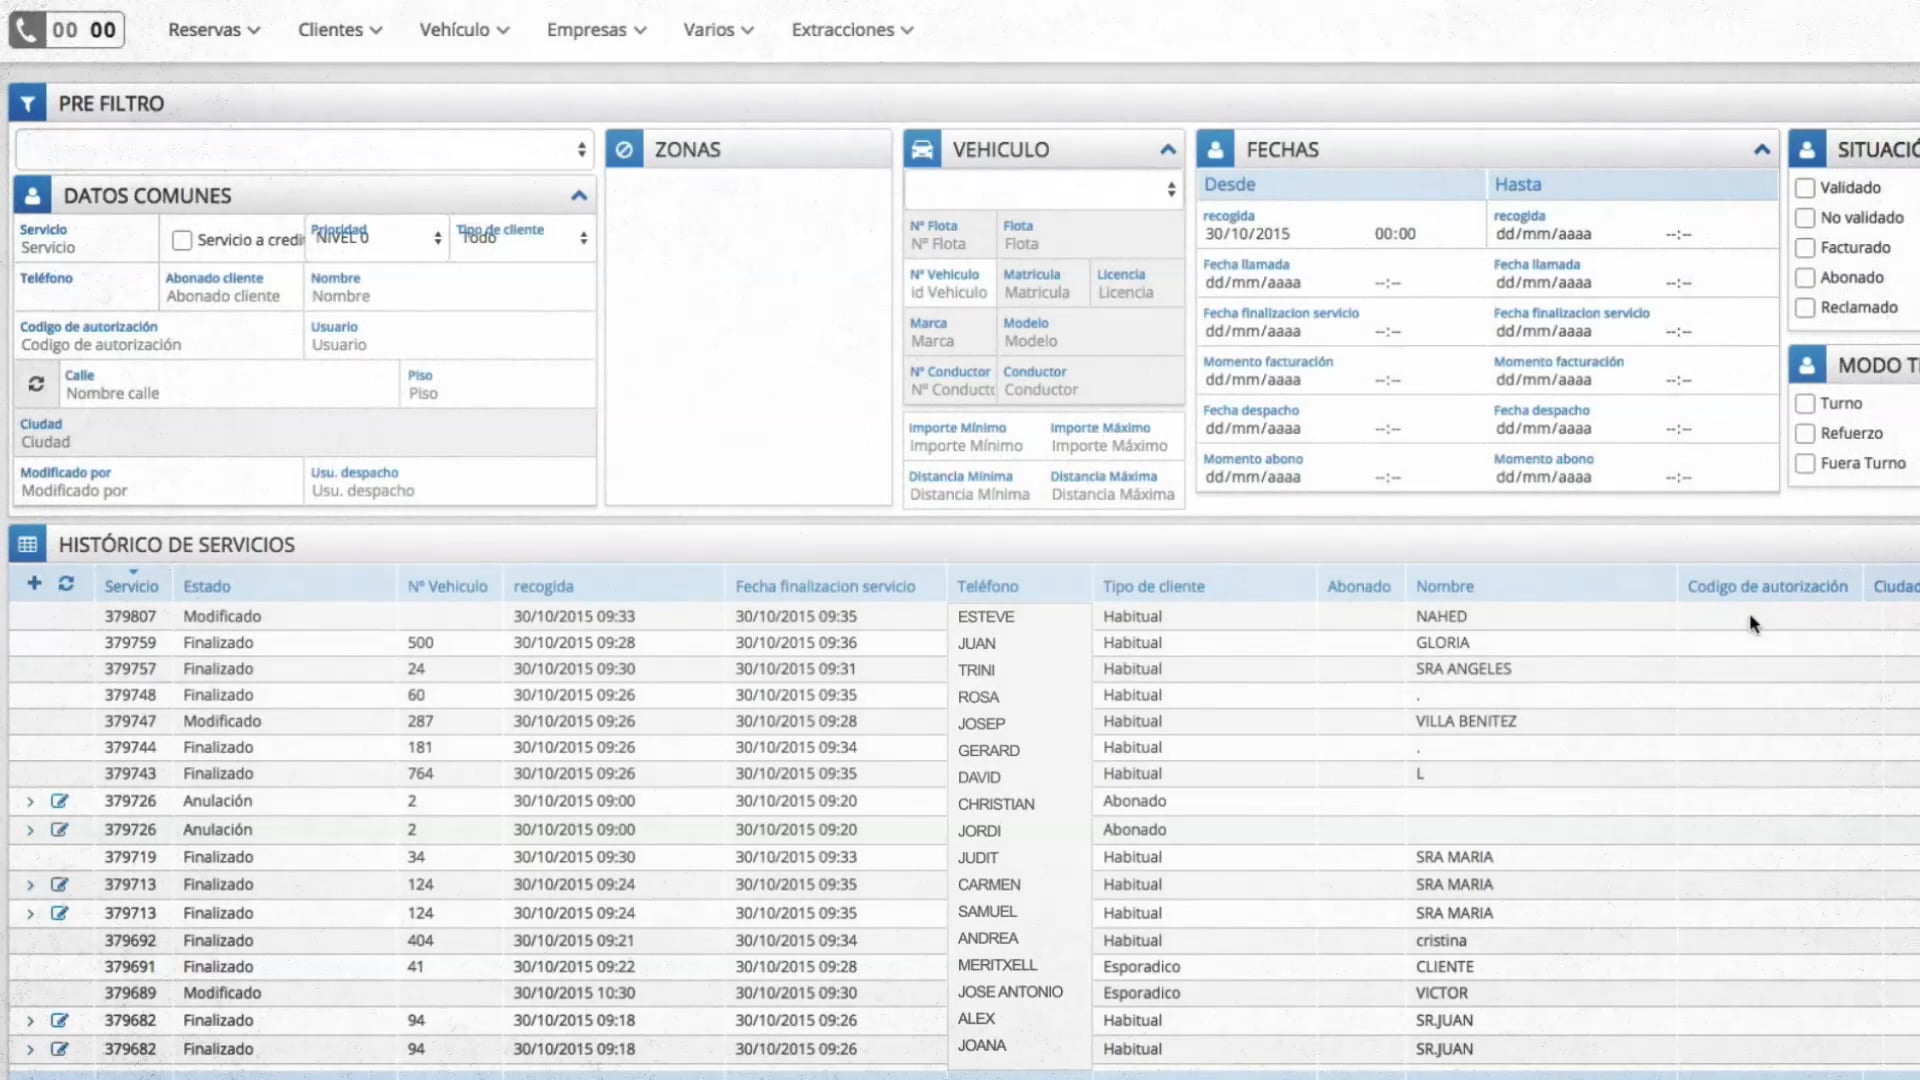Click the PRE FILTRO funnel icon

pos(28,104)
